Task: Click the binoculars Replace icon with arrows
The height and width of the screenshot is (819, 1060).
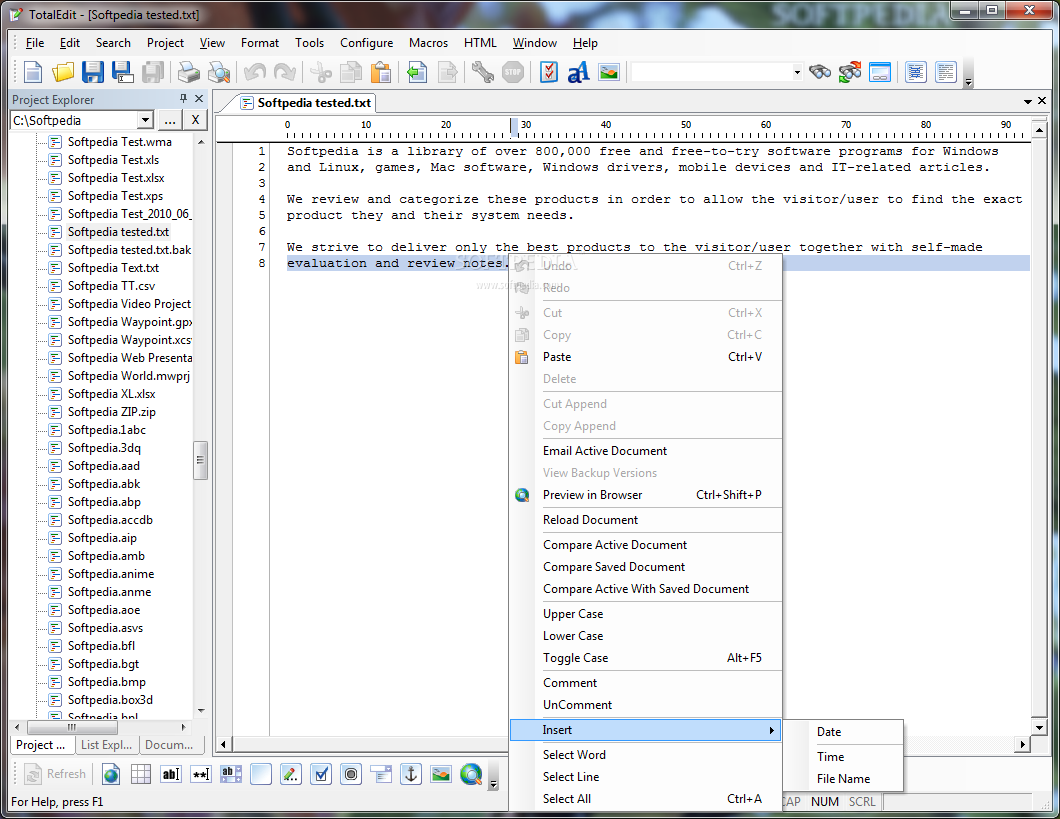Action: (x=850, y=72)
